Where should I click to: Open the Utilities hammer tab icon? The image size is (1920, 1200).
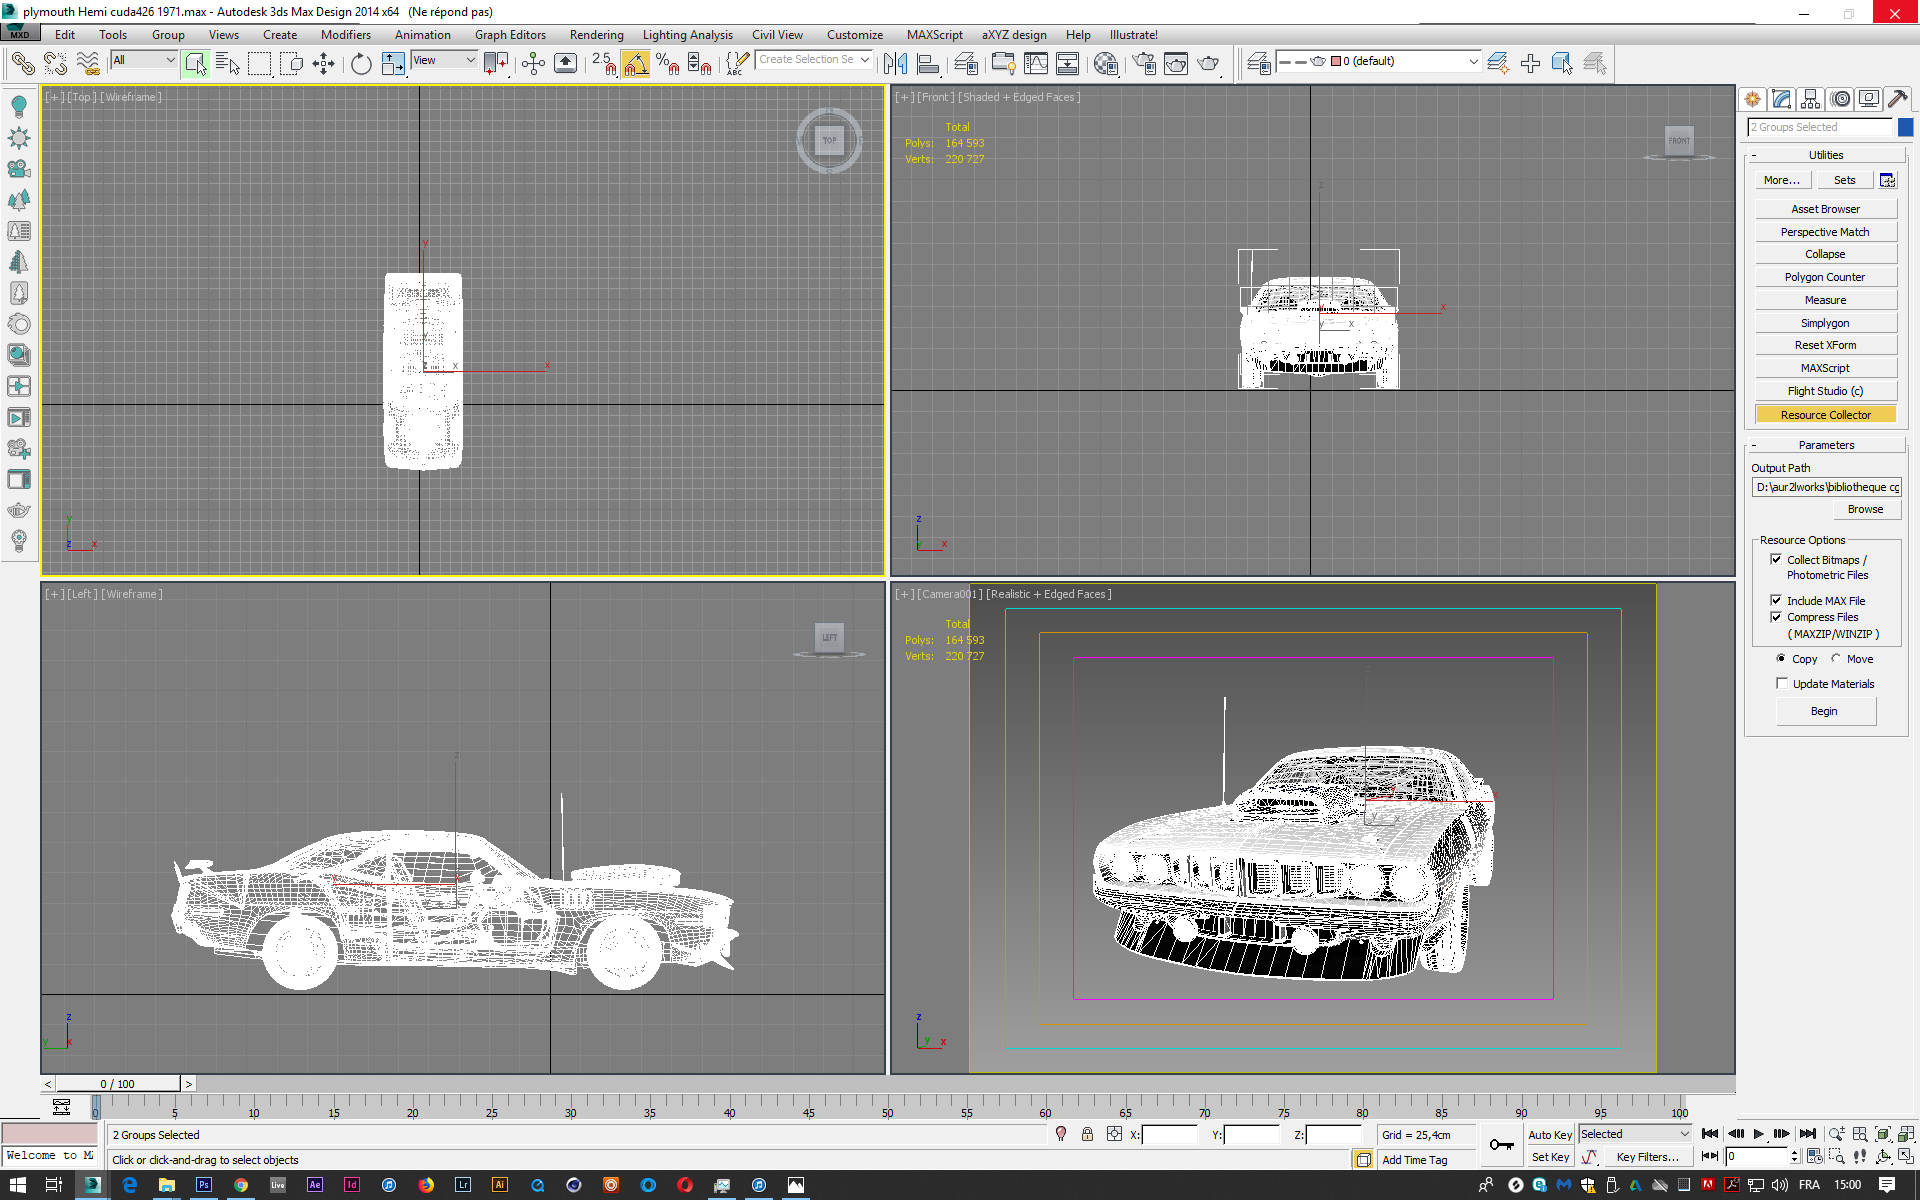coord(1897,99)
